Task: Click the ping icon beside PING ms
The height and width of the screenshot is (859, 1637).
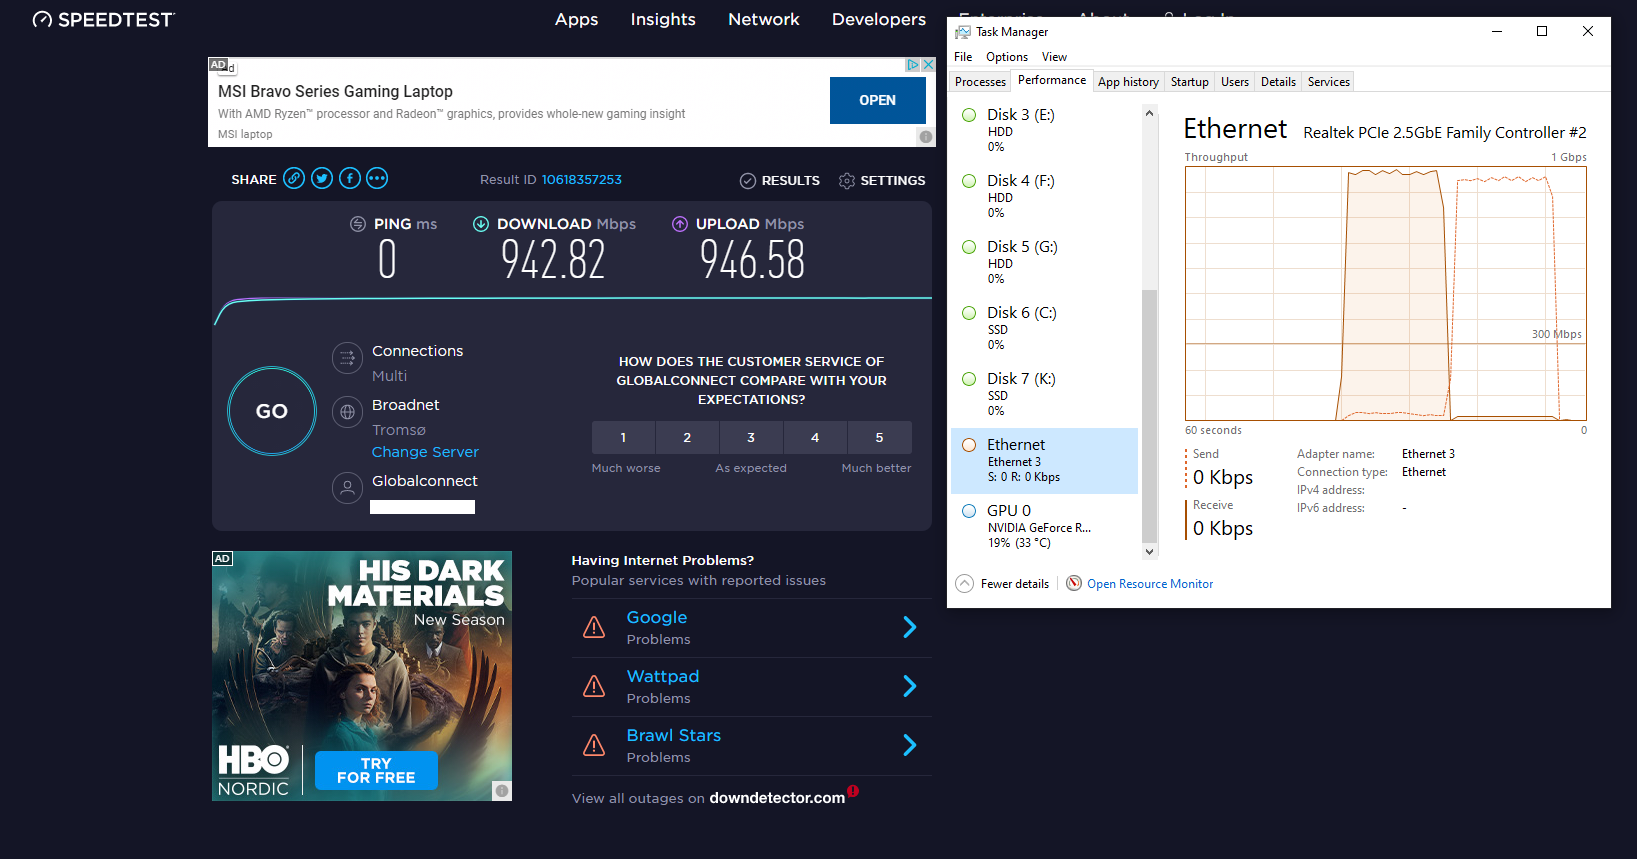Action: tap(358, 224)
